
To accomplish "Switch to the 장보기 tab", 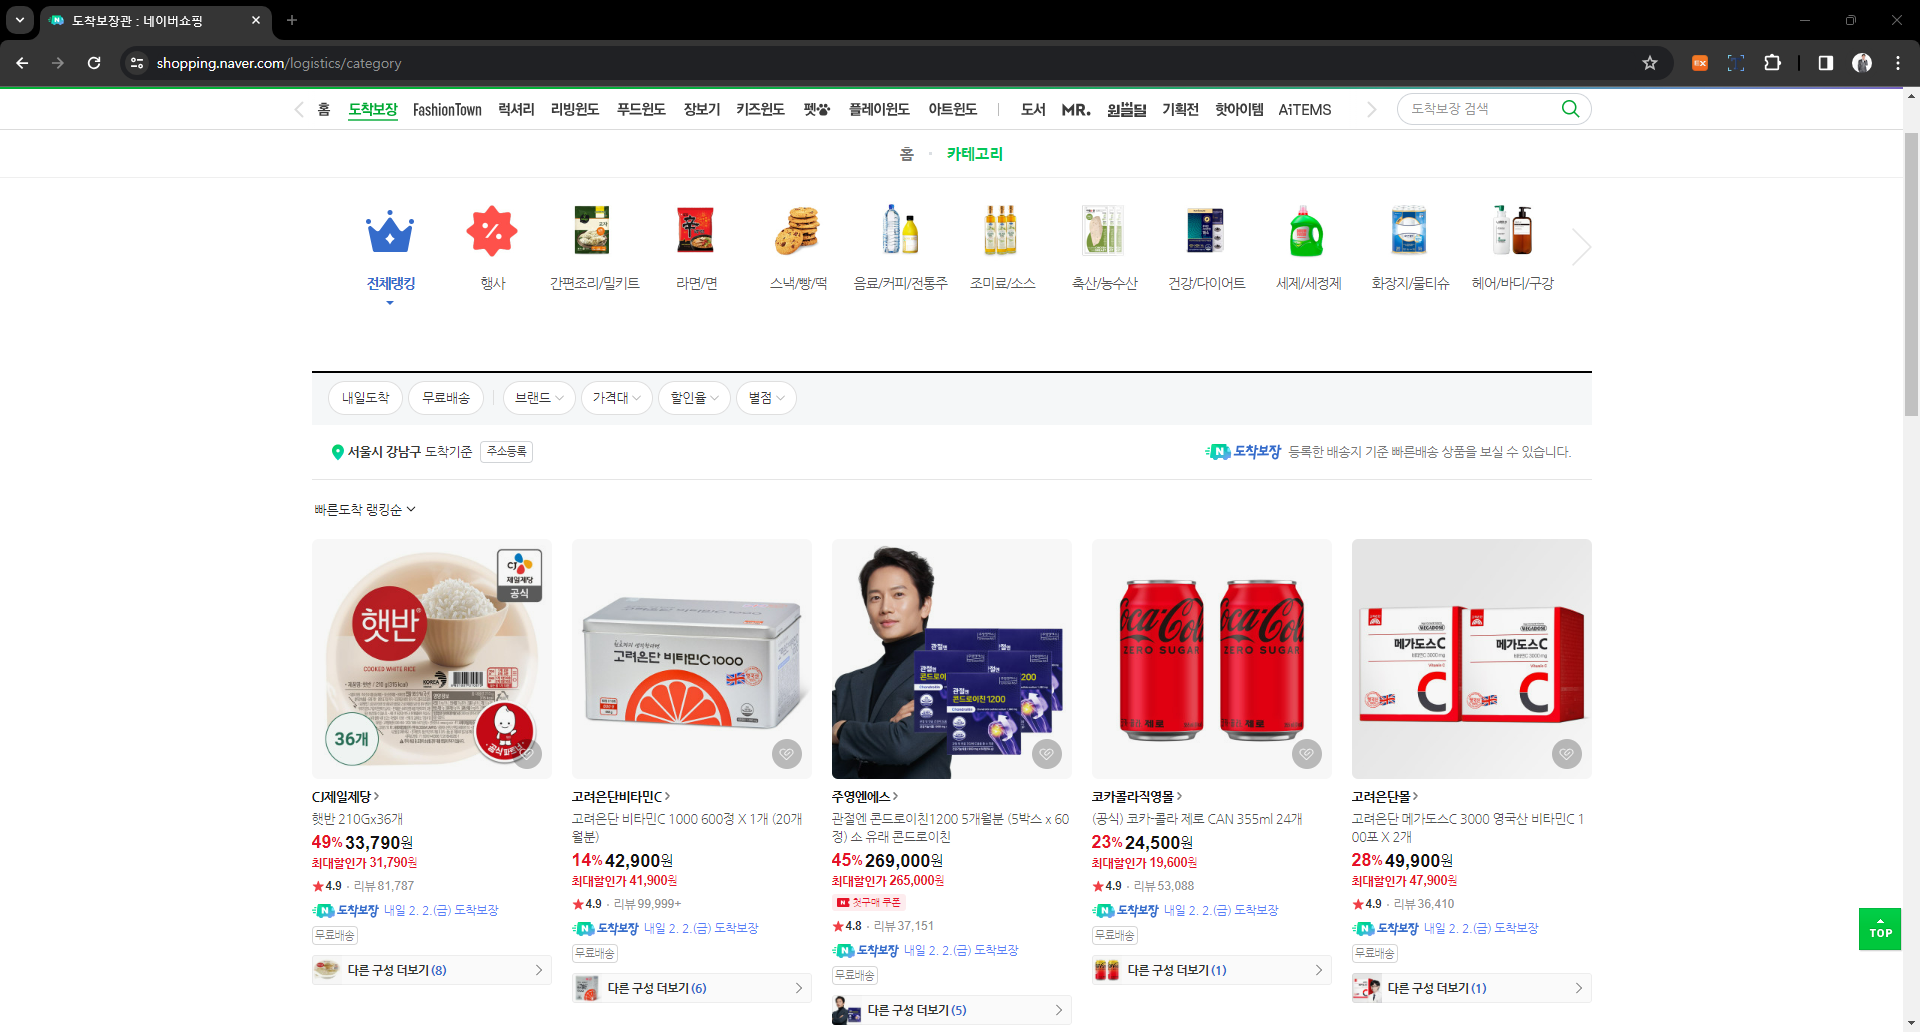I will pyautogui.click(x=702, y=110).
